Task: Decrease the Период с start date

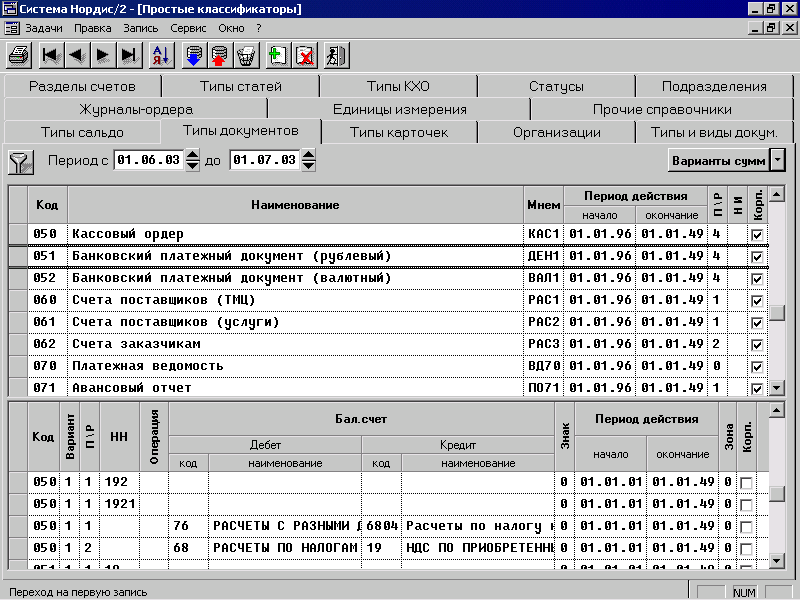Action: [x=192, y=165]
